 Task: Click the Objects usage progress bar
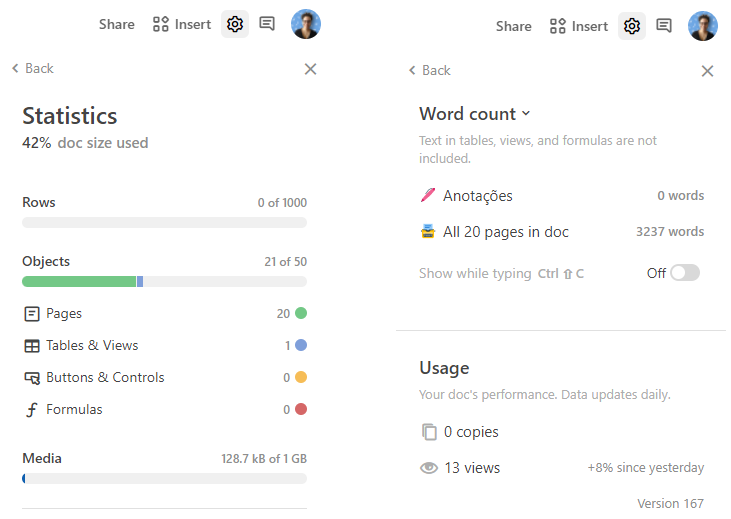[164, 282]
